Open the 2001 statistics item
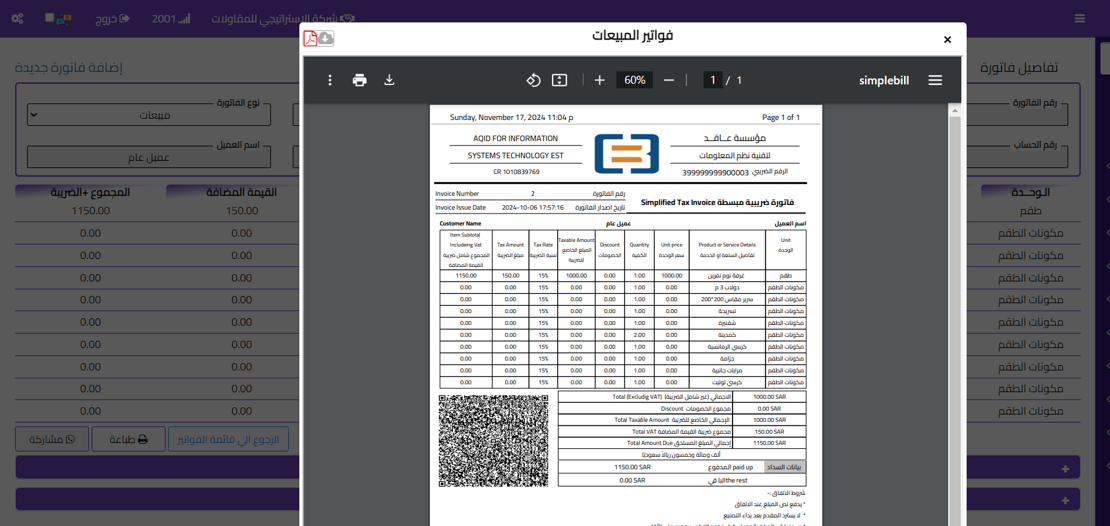1110x526 pixels. [171, 18]
